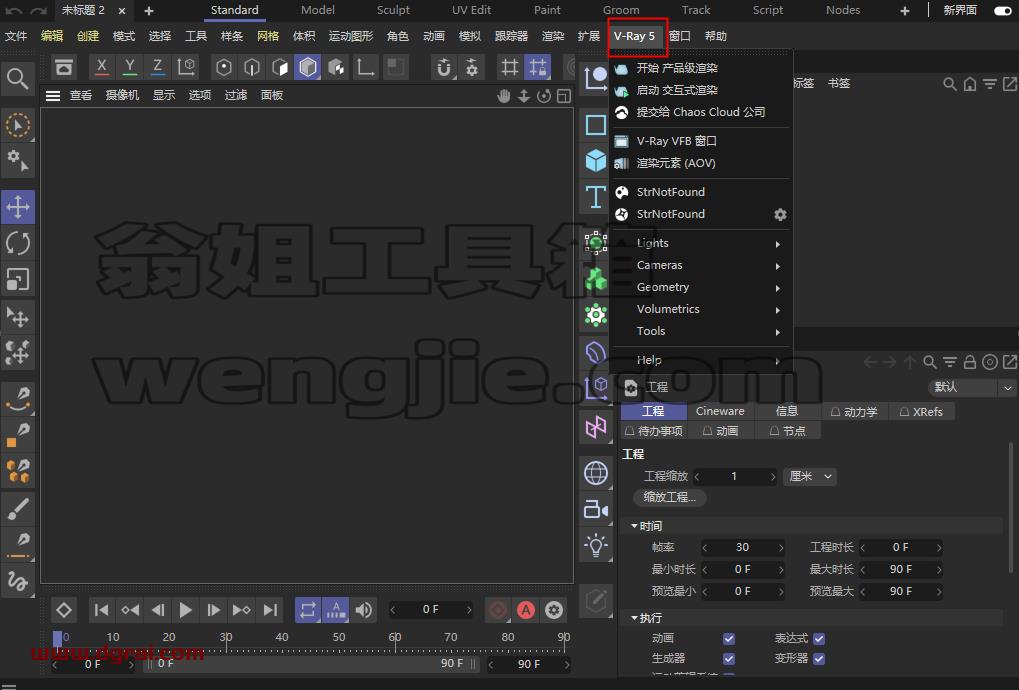The width and height of the screenshot is (1019, 690).
Task: Open StrNotFound settings gear
Action: [x=780, y=214]
